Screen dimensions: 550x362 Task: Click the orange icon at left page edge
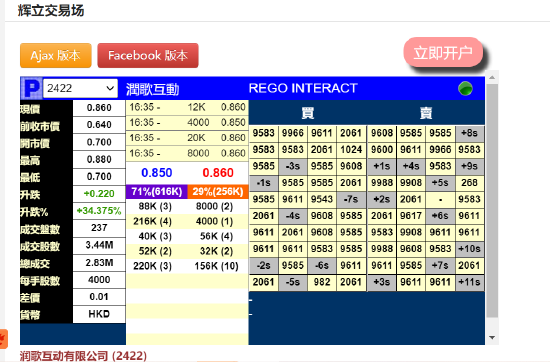(x=3, y=339)
